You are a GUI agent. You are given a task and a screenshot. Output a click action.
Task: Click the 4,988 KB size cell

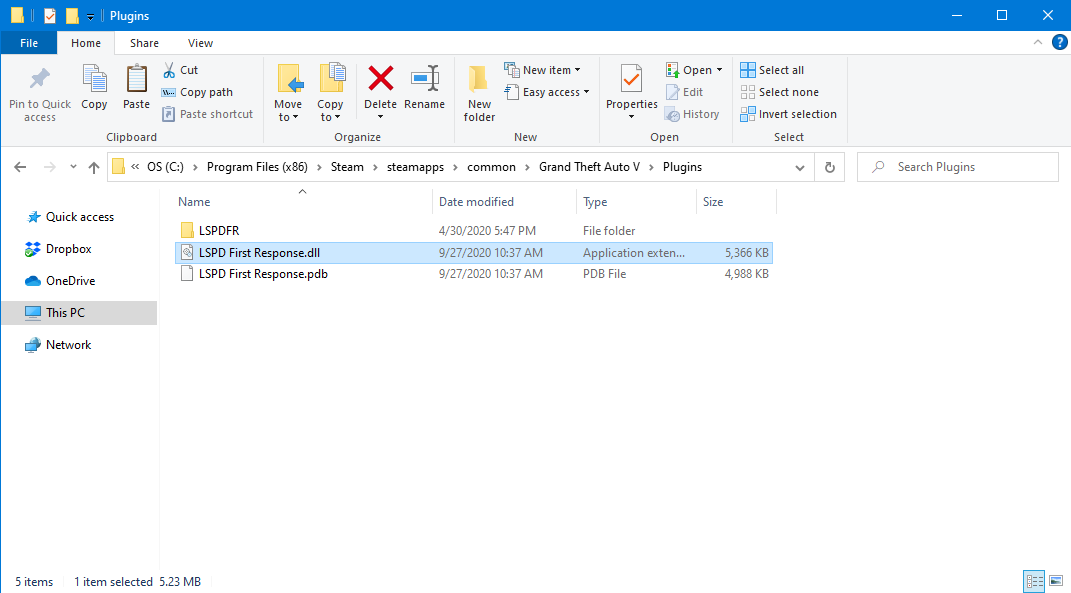click(x=747, y=274)
